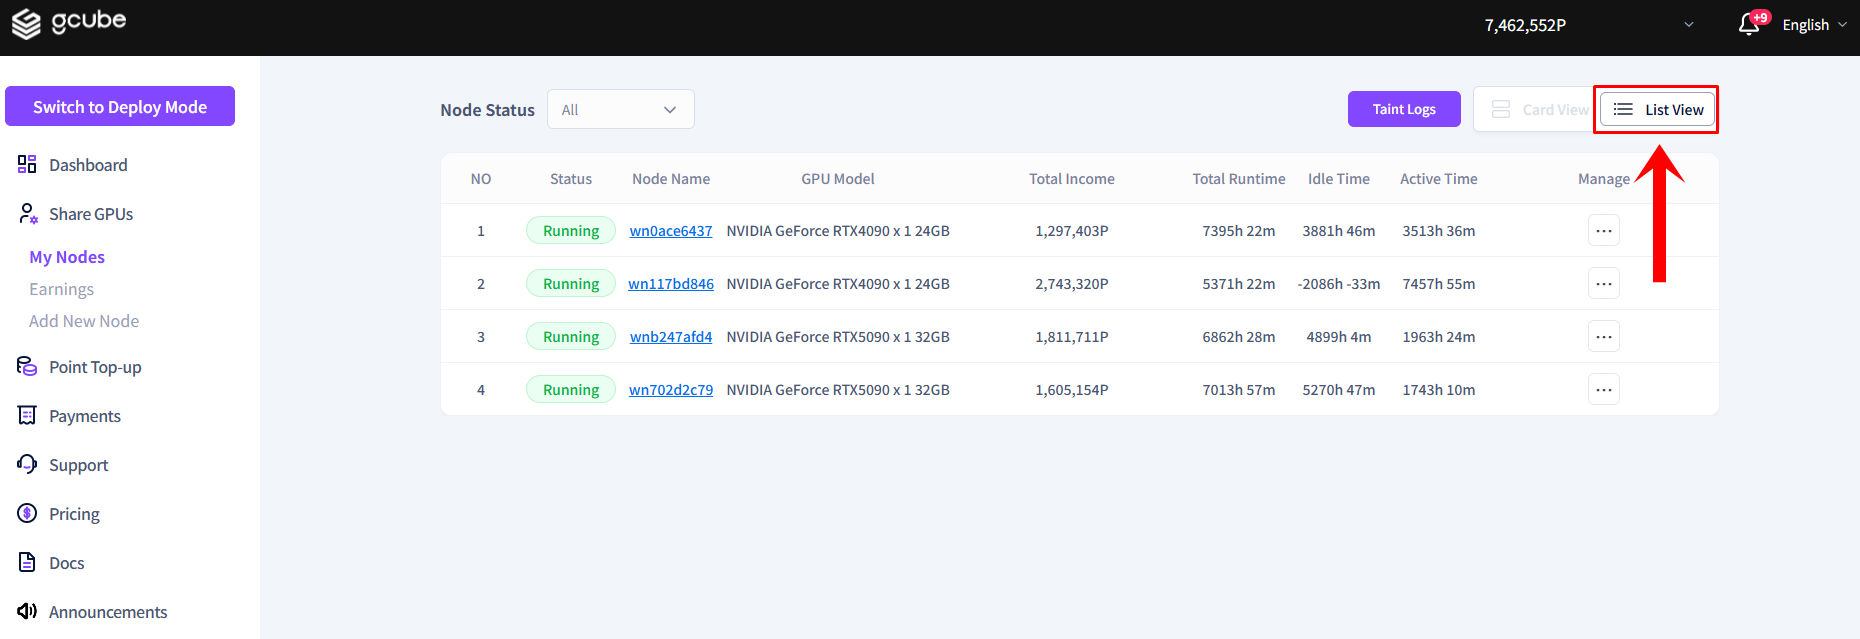Screen dimensions: 1860x639
Task: Click income value 1,605,154P
Action: coord(1072,390)
